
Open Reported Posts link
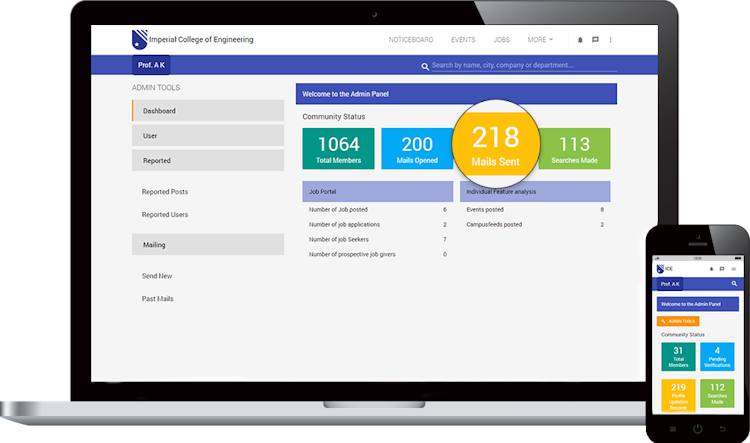click(x=165, y=192)
